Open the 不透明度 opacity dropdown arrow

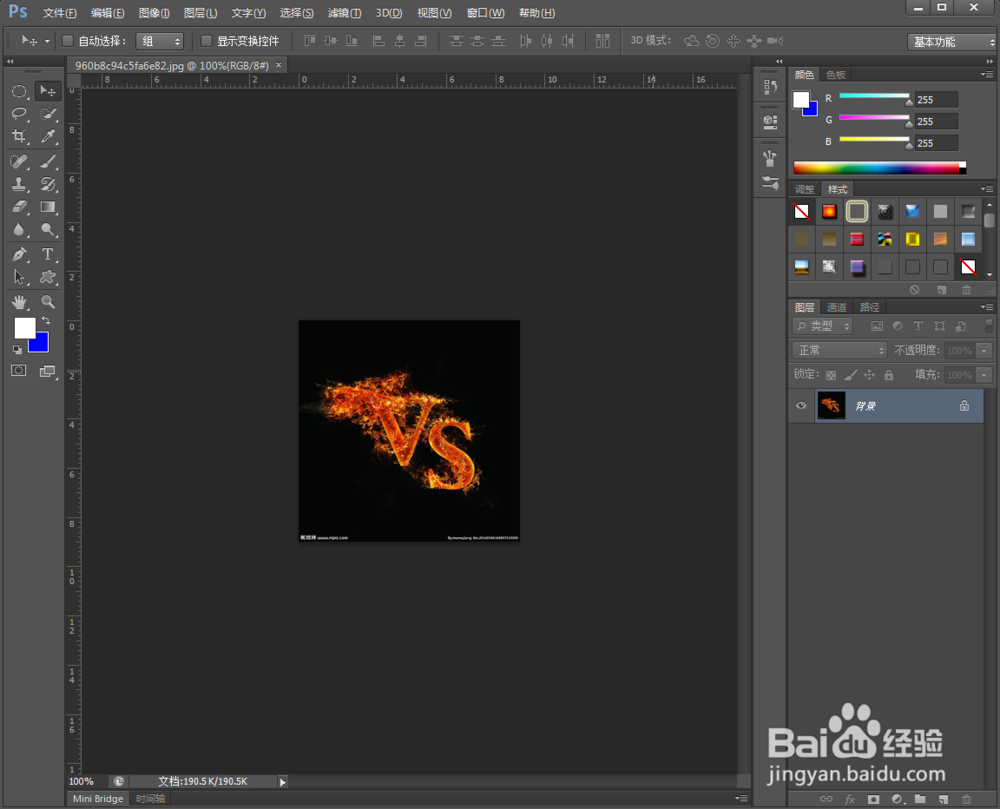pos(984,351)
